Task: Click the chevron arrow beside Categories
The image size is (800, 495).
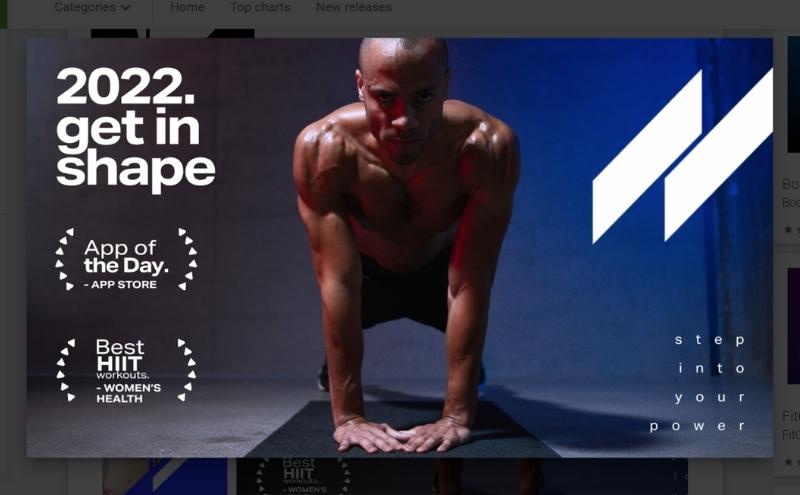Action: tap(126, 8)
